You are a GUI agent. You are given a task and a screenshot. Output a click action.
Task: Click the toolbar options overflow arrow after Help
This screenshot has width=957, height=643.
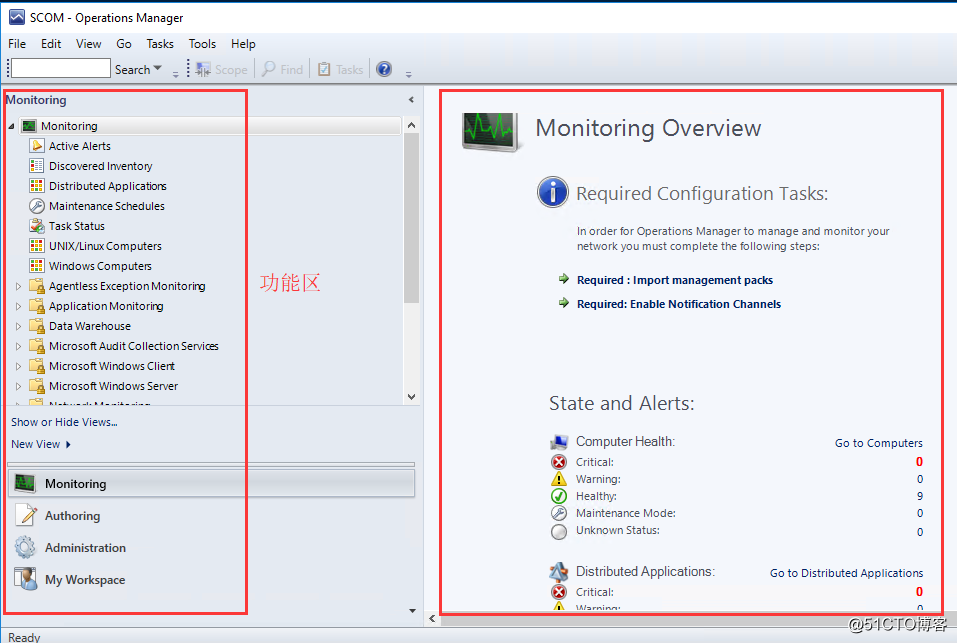pos(408,74)
